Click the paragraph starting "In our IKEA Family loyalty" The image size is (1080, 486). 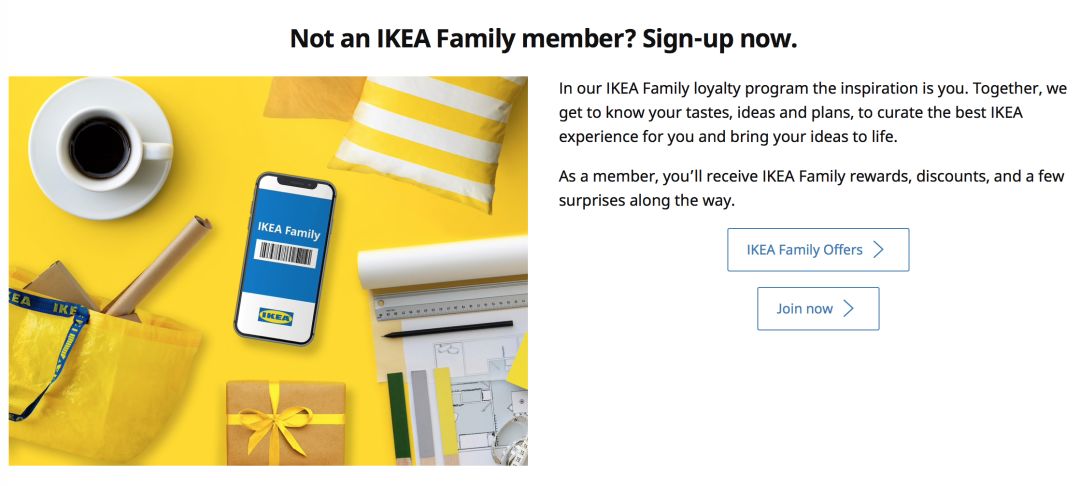click(x=812, y=112)
